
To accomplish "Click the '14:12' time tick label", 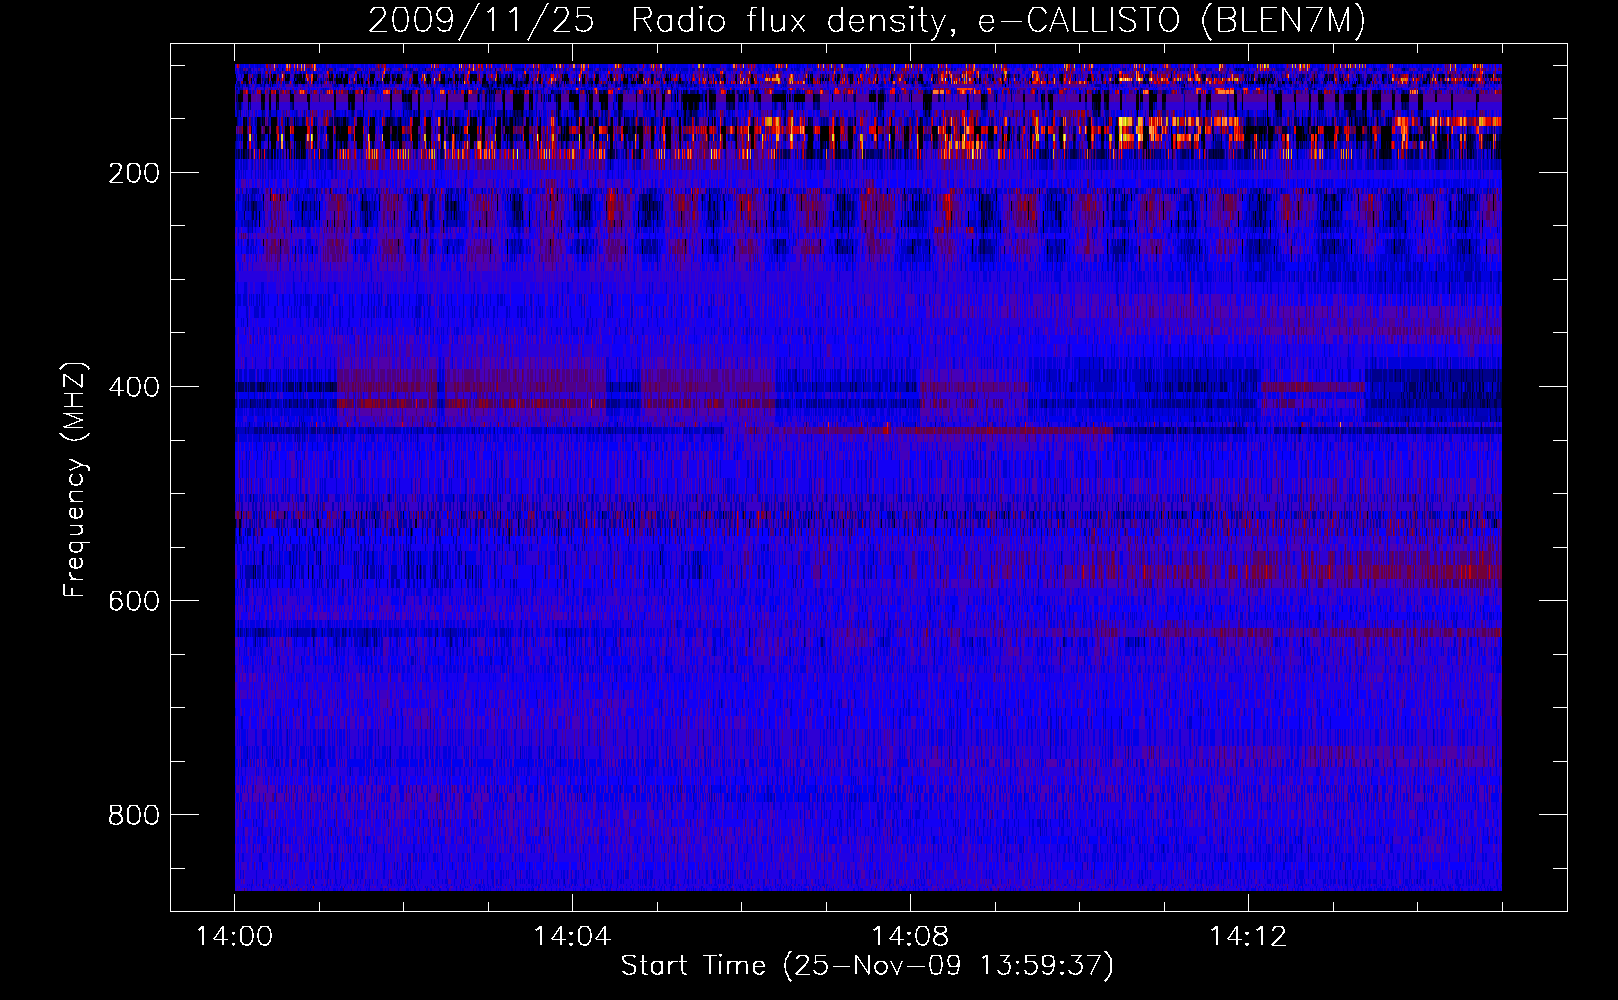I will 1248,937.
